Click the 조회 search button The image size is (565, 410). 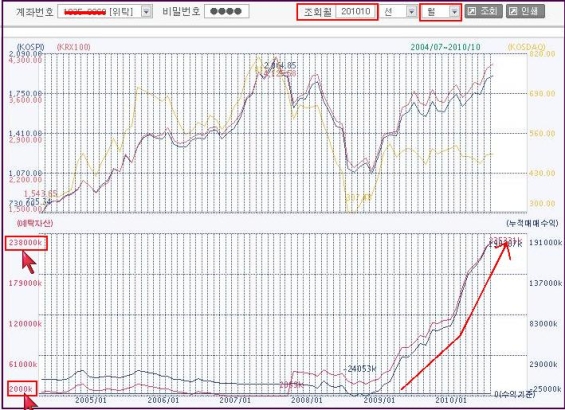coord(484,12)
